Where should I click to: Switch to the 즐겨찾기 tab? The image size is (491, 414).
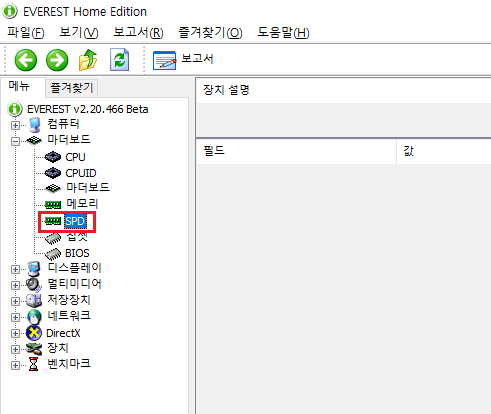pos(71,88)
